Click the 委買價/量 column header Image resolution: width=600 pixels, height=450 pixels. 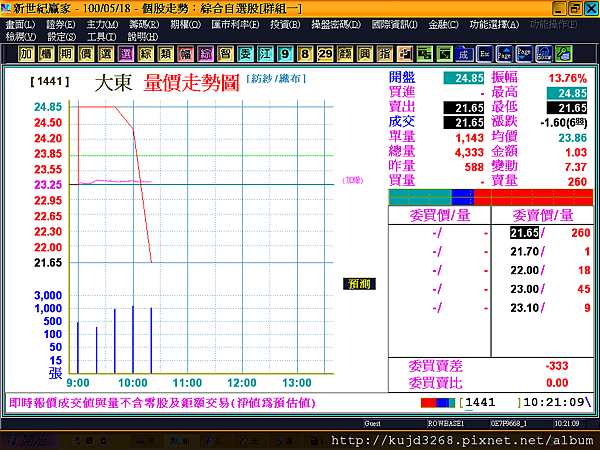click(440, 215)
